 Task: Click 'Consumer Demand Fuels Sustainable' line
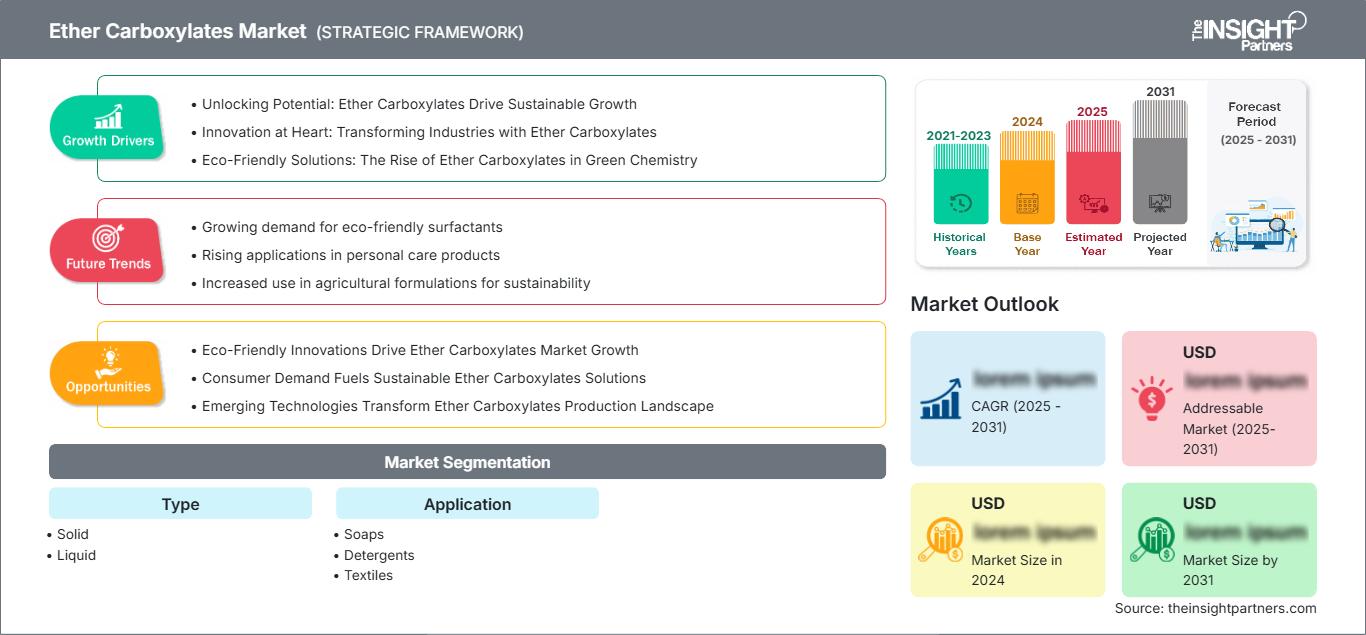424,378
